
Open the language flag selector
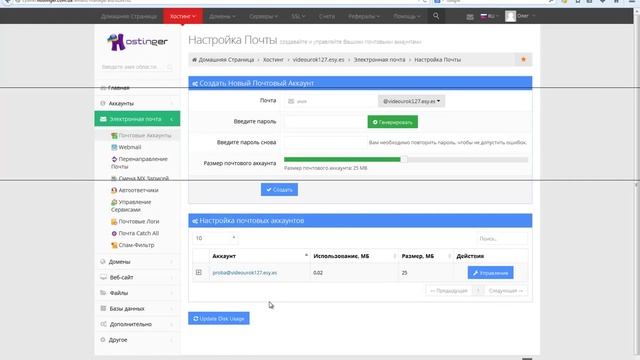tap(489, 16)
